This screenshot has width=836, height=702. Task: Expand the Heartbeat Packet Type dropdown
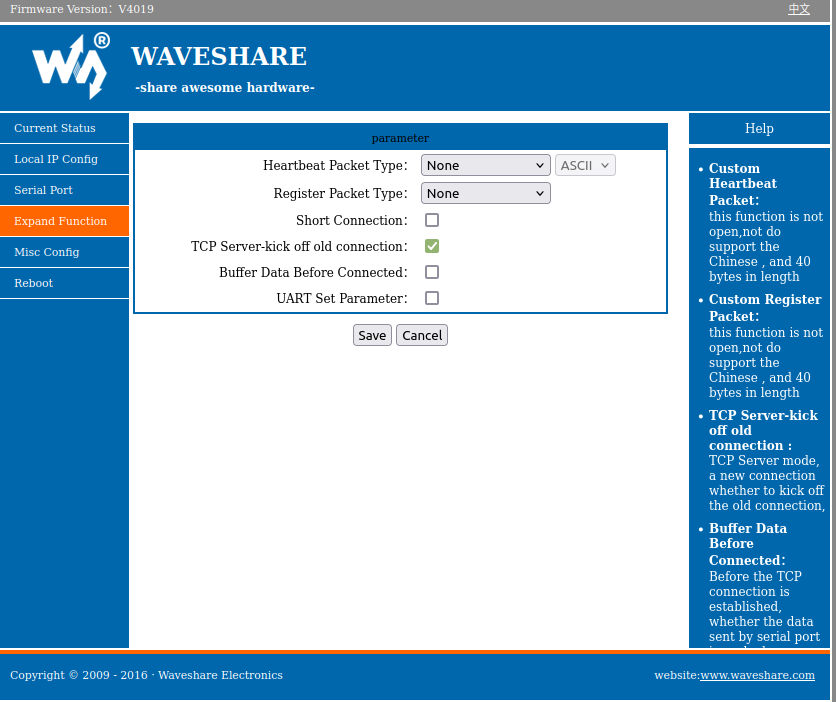[x=485, y=166]
